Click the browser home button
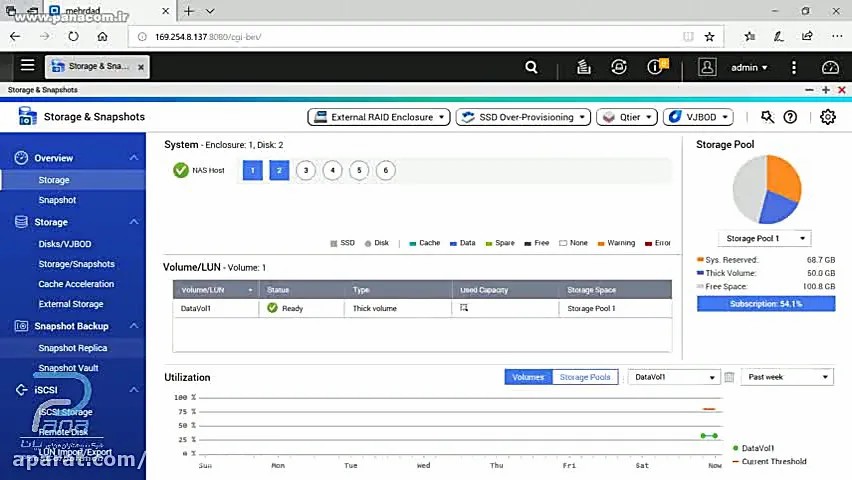 pos(102,36)
